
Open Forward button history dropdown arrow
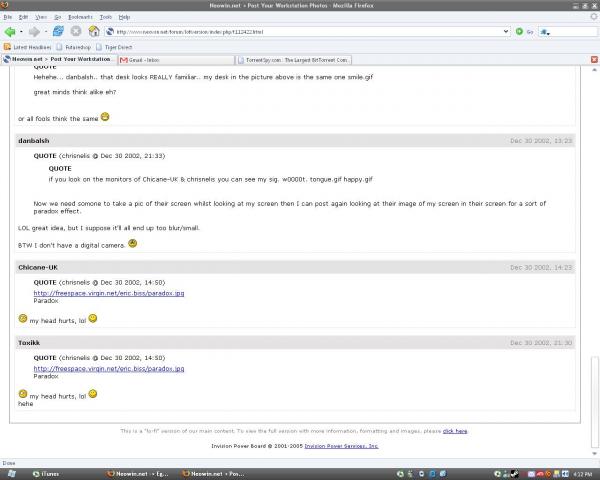coord(46,32)
